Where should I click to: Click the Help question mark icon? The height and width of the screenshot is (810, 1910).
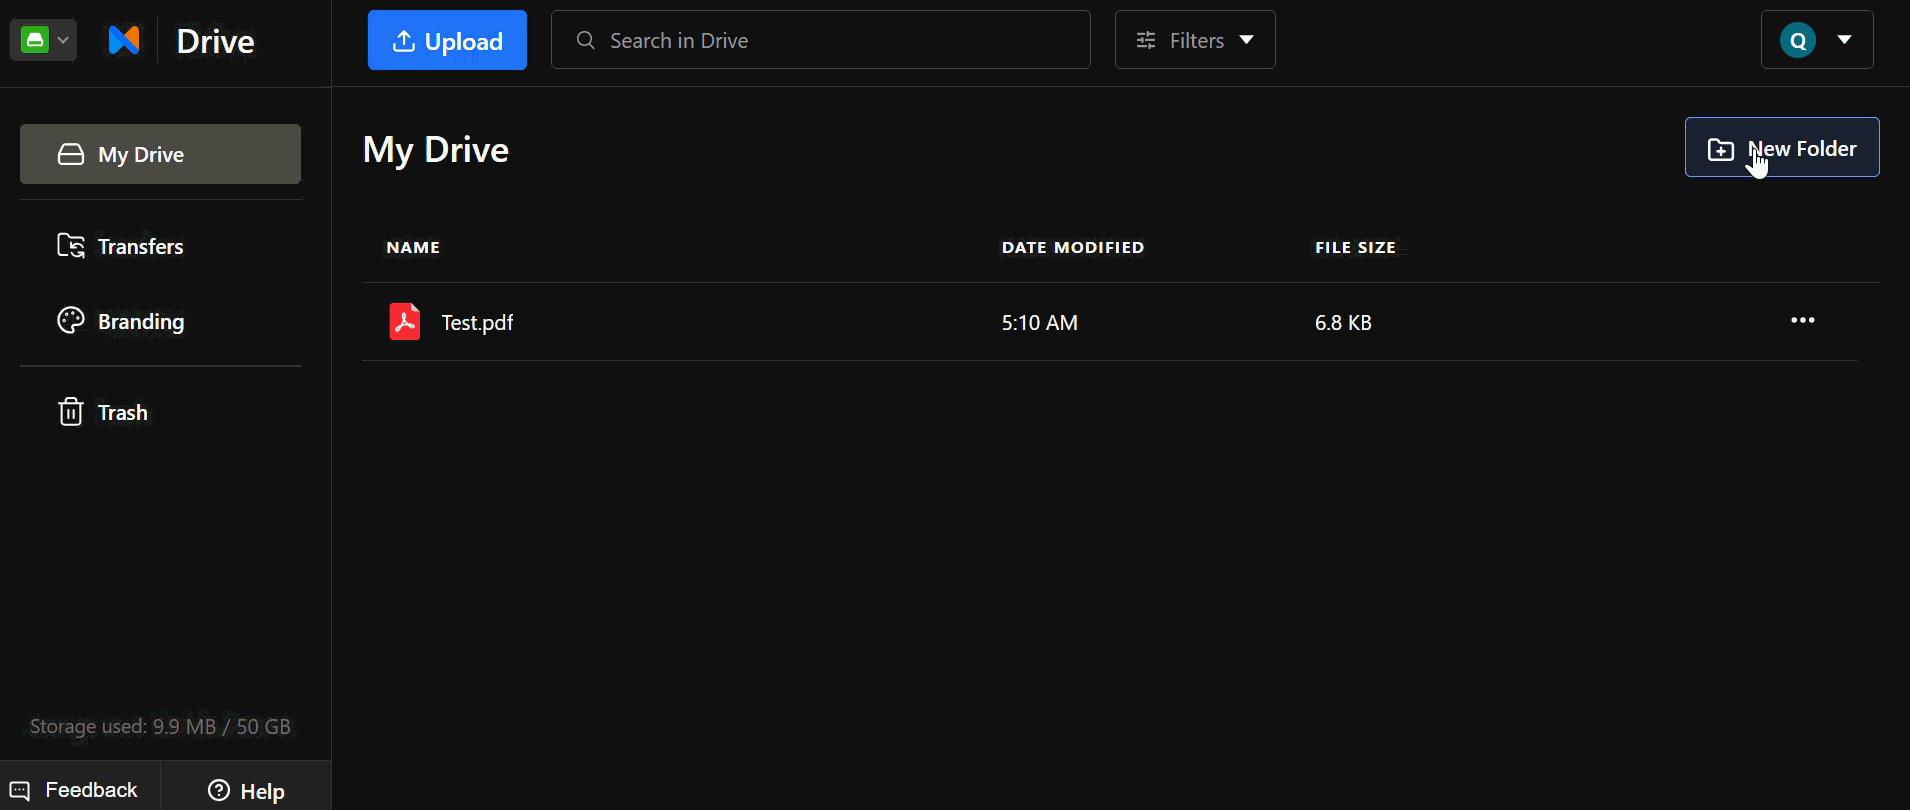coord(219,791)
